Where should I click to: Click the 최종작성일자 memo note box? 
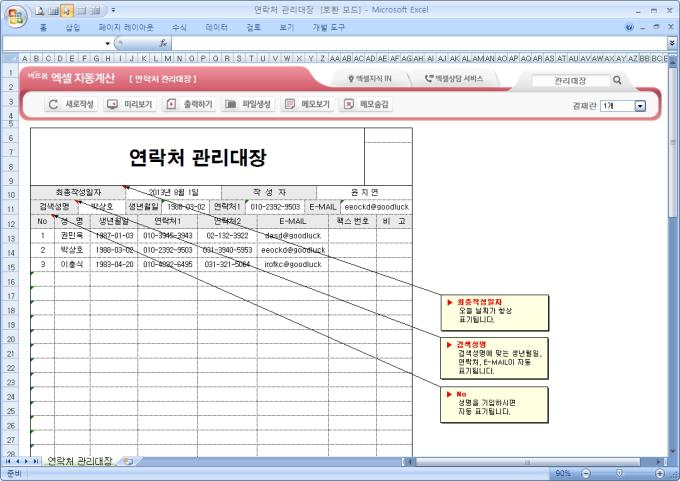pos(494,312)
